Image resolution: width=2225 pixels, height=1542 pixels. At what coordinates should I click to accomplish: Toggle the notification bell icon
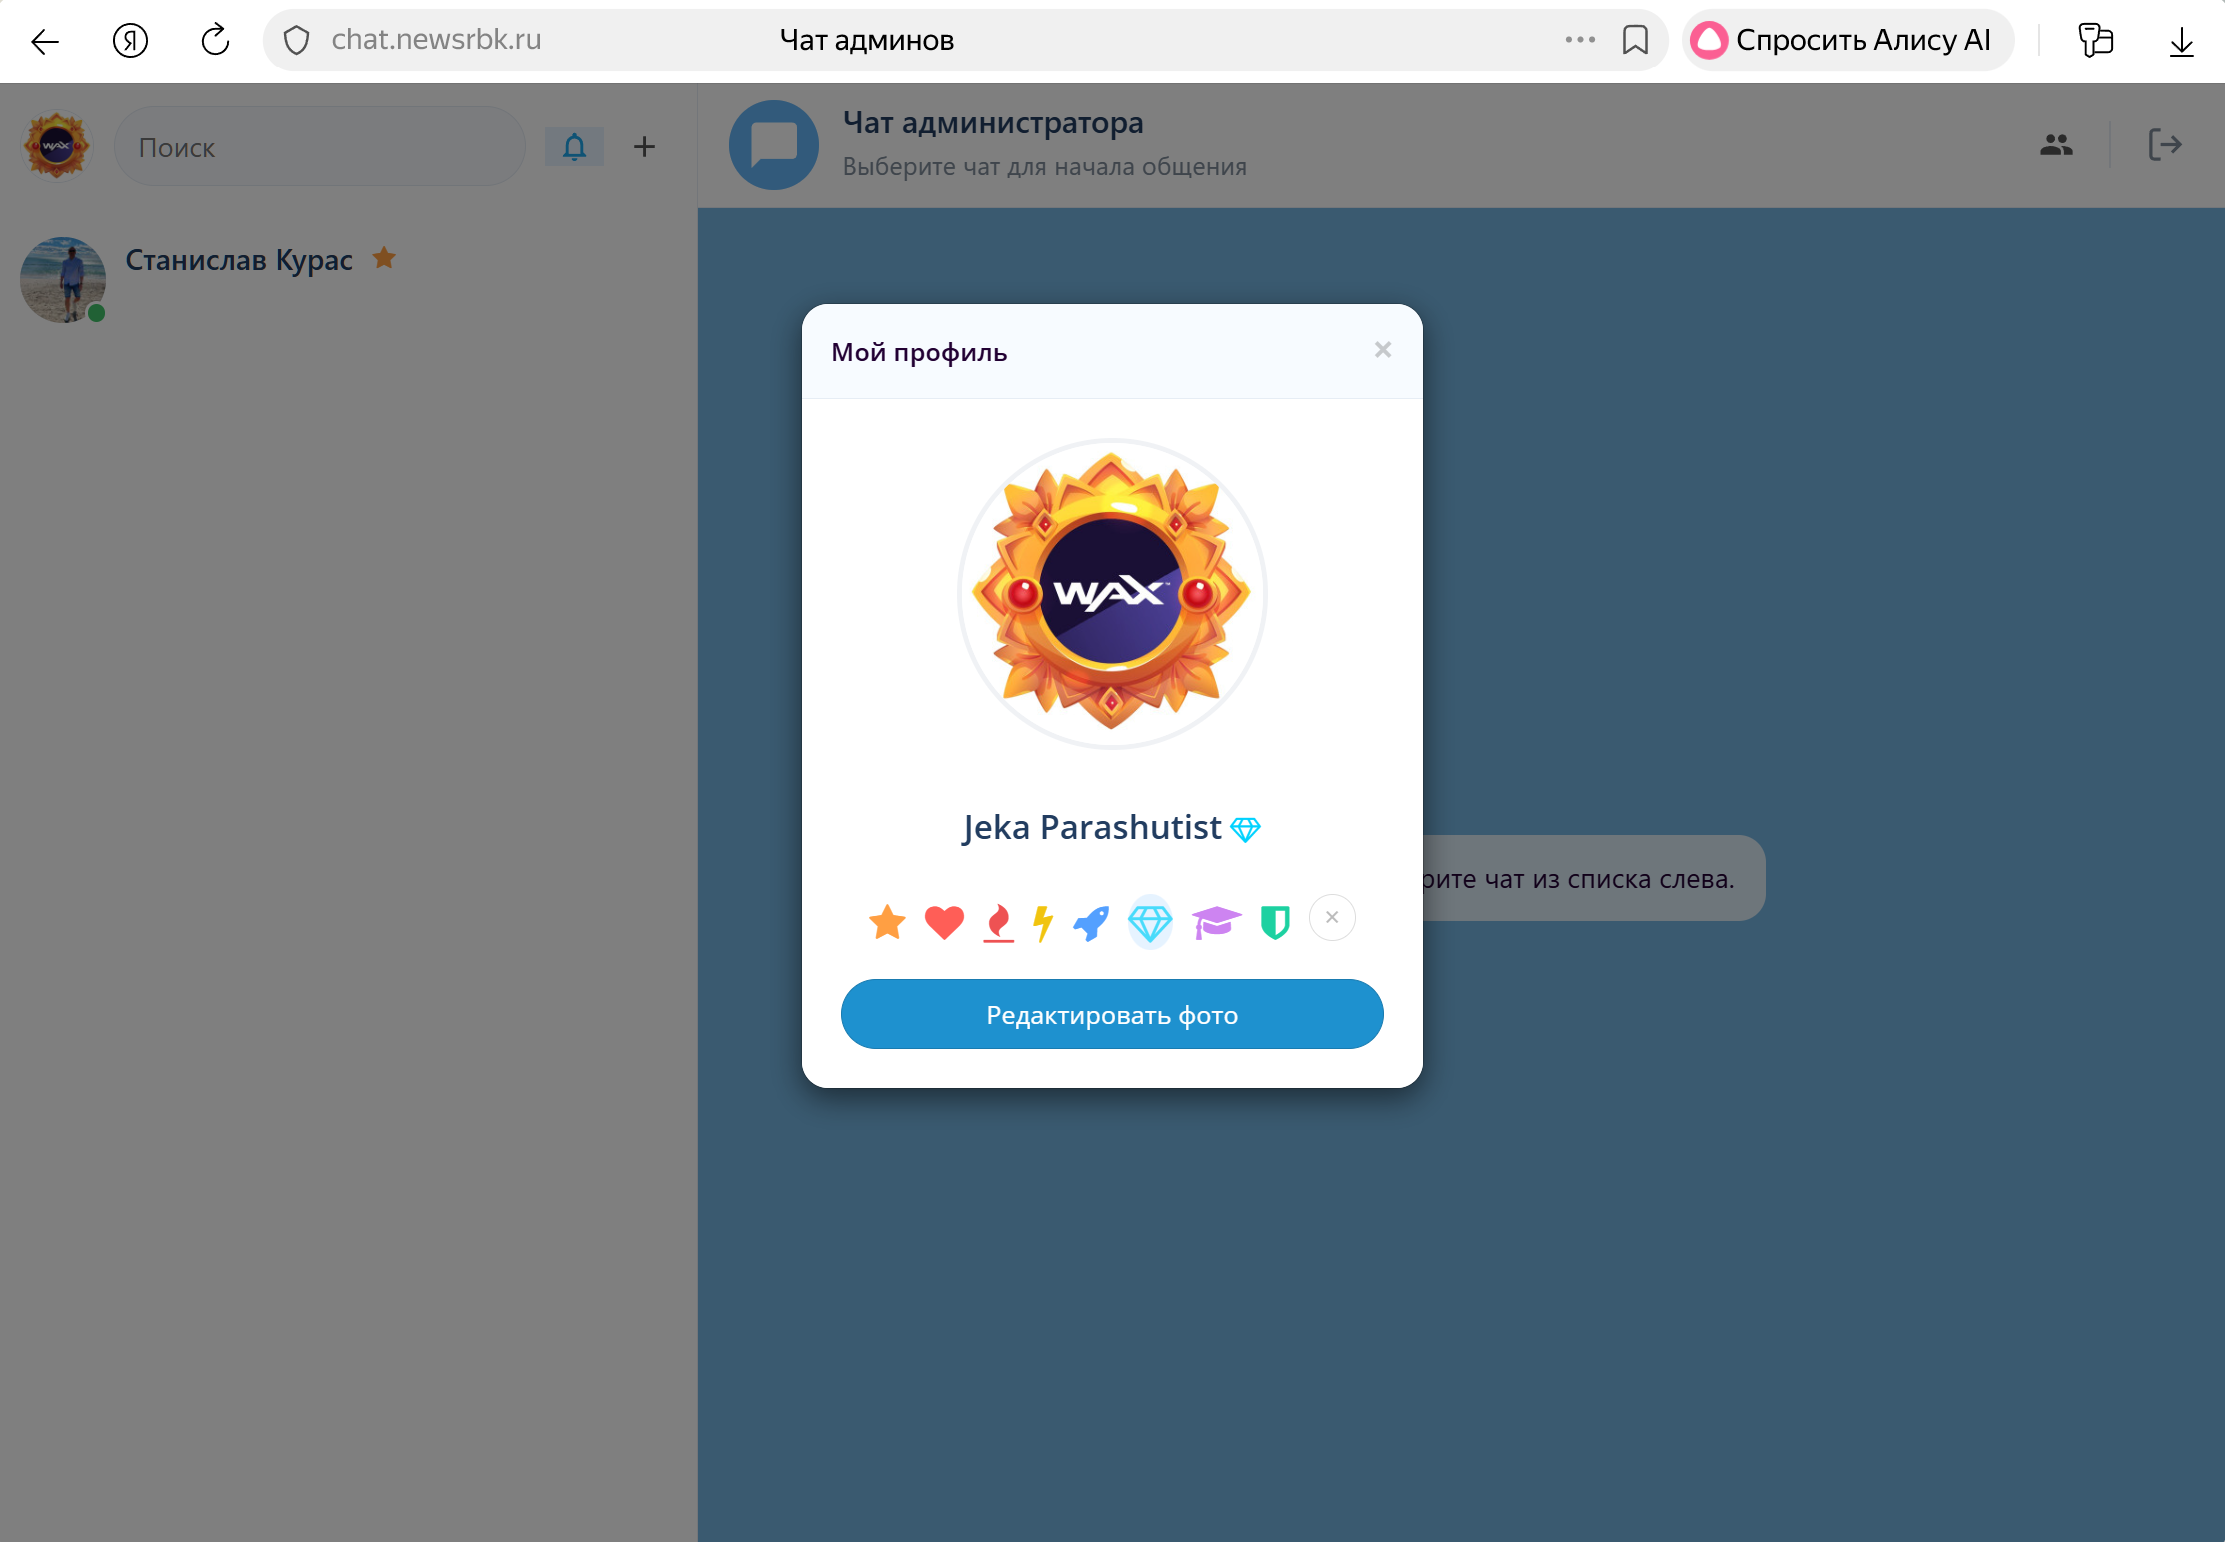[x=574, y=147]
